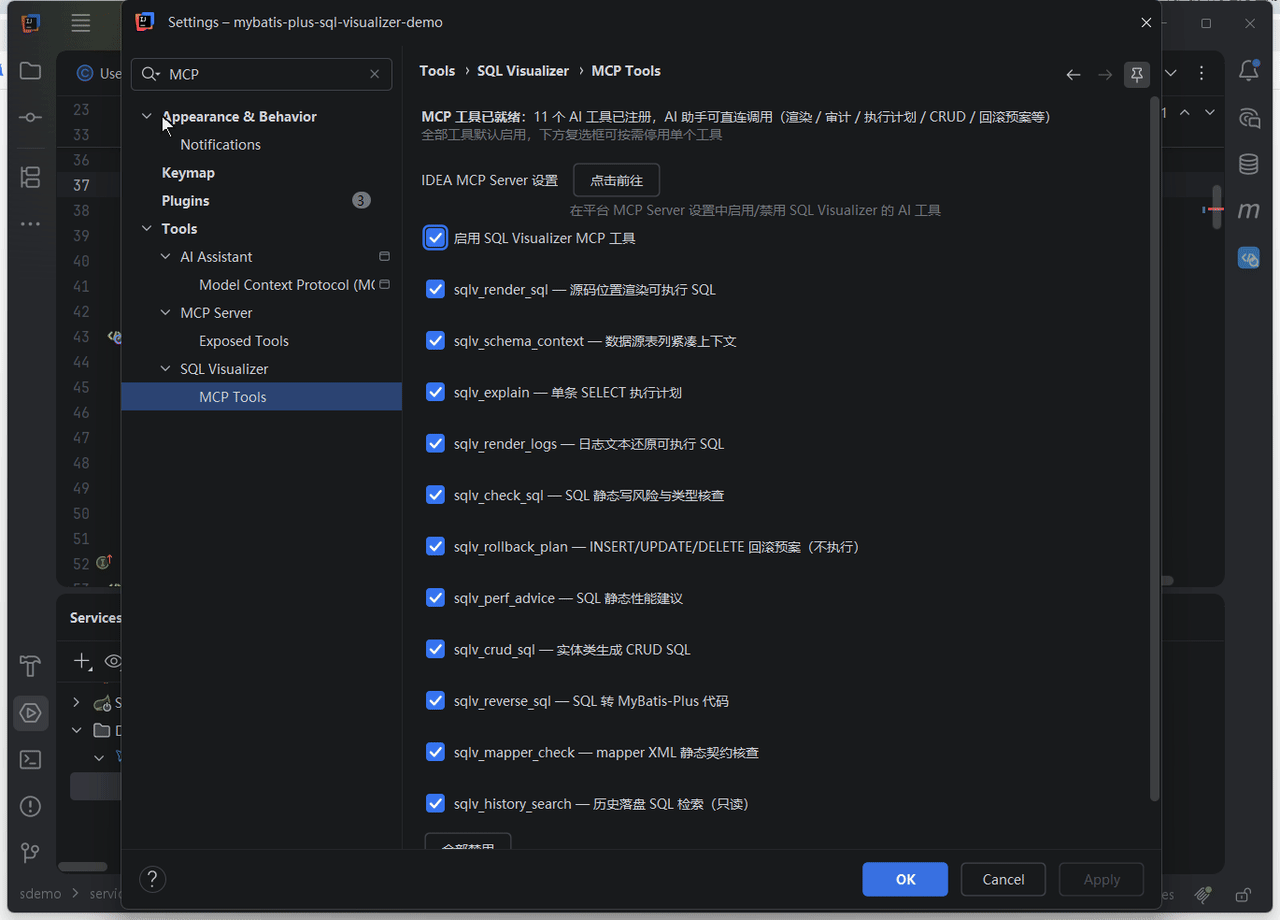Click the Cancel button
The width and height of the screenshot is (1280, 920).
click(x=1003, y=879)
